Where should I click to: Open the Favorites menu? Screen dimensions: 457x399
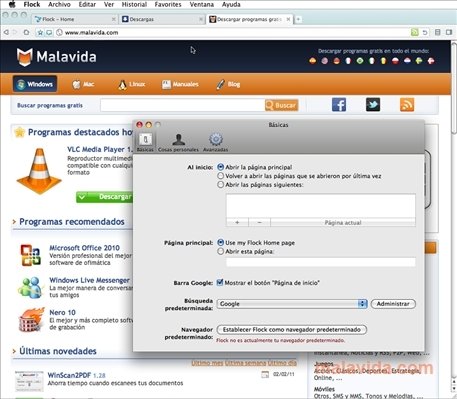click(x=168, y=4)
